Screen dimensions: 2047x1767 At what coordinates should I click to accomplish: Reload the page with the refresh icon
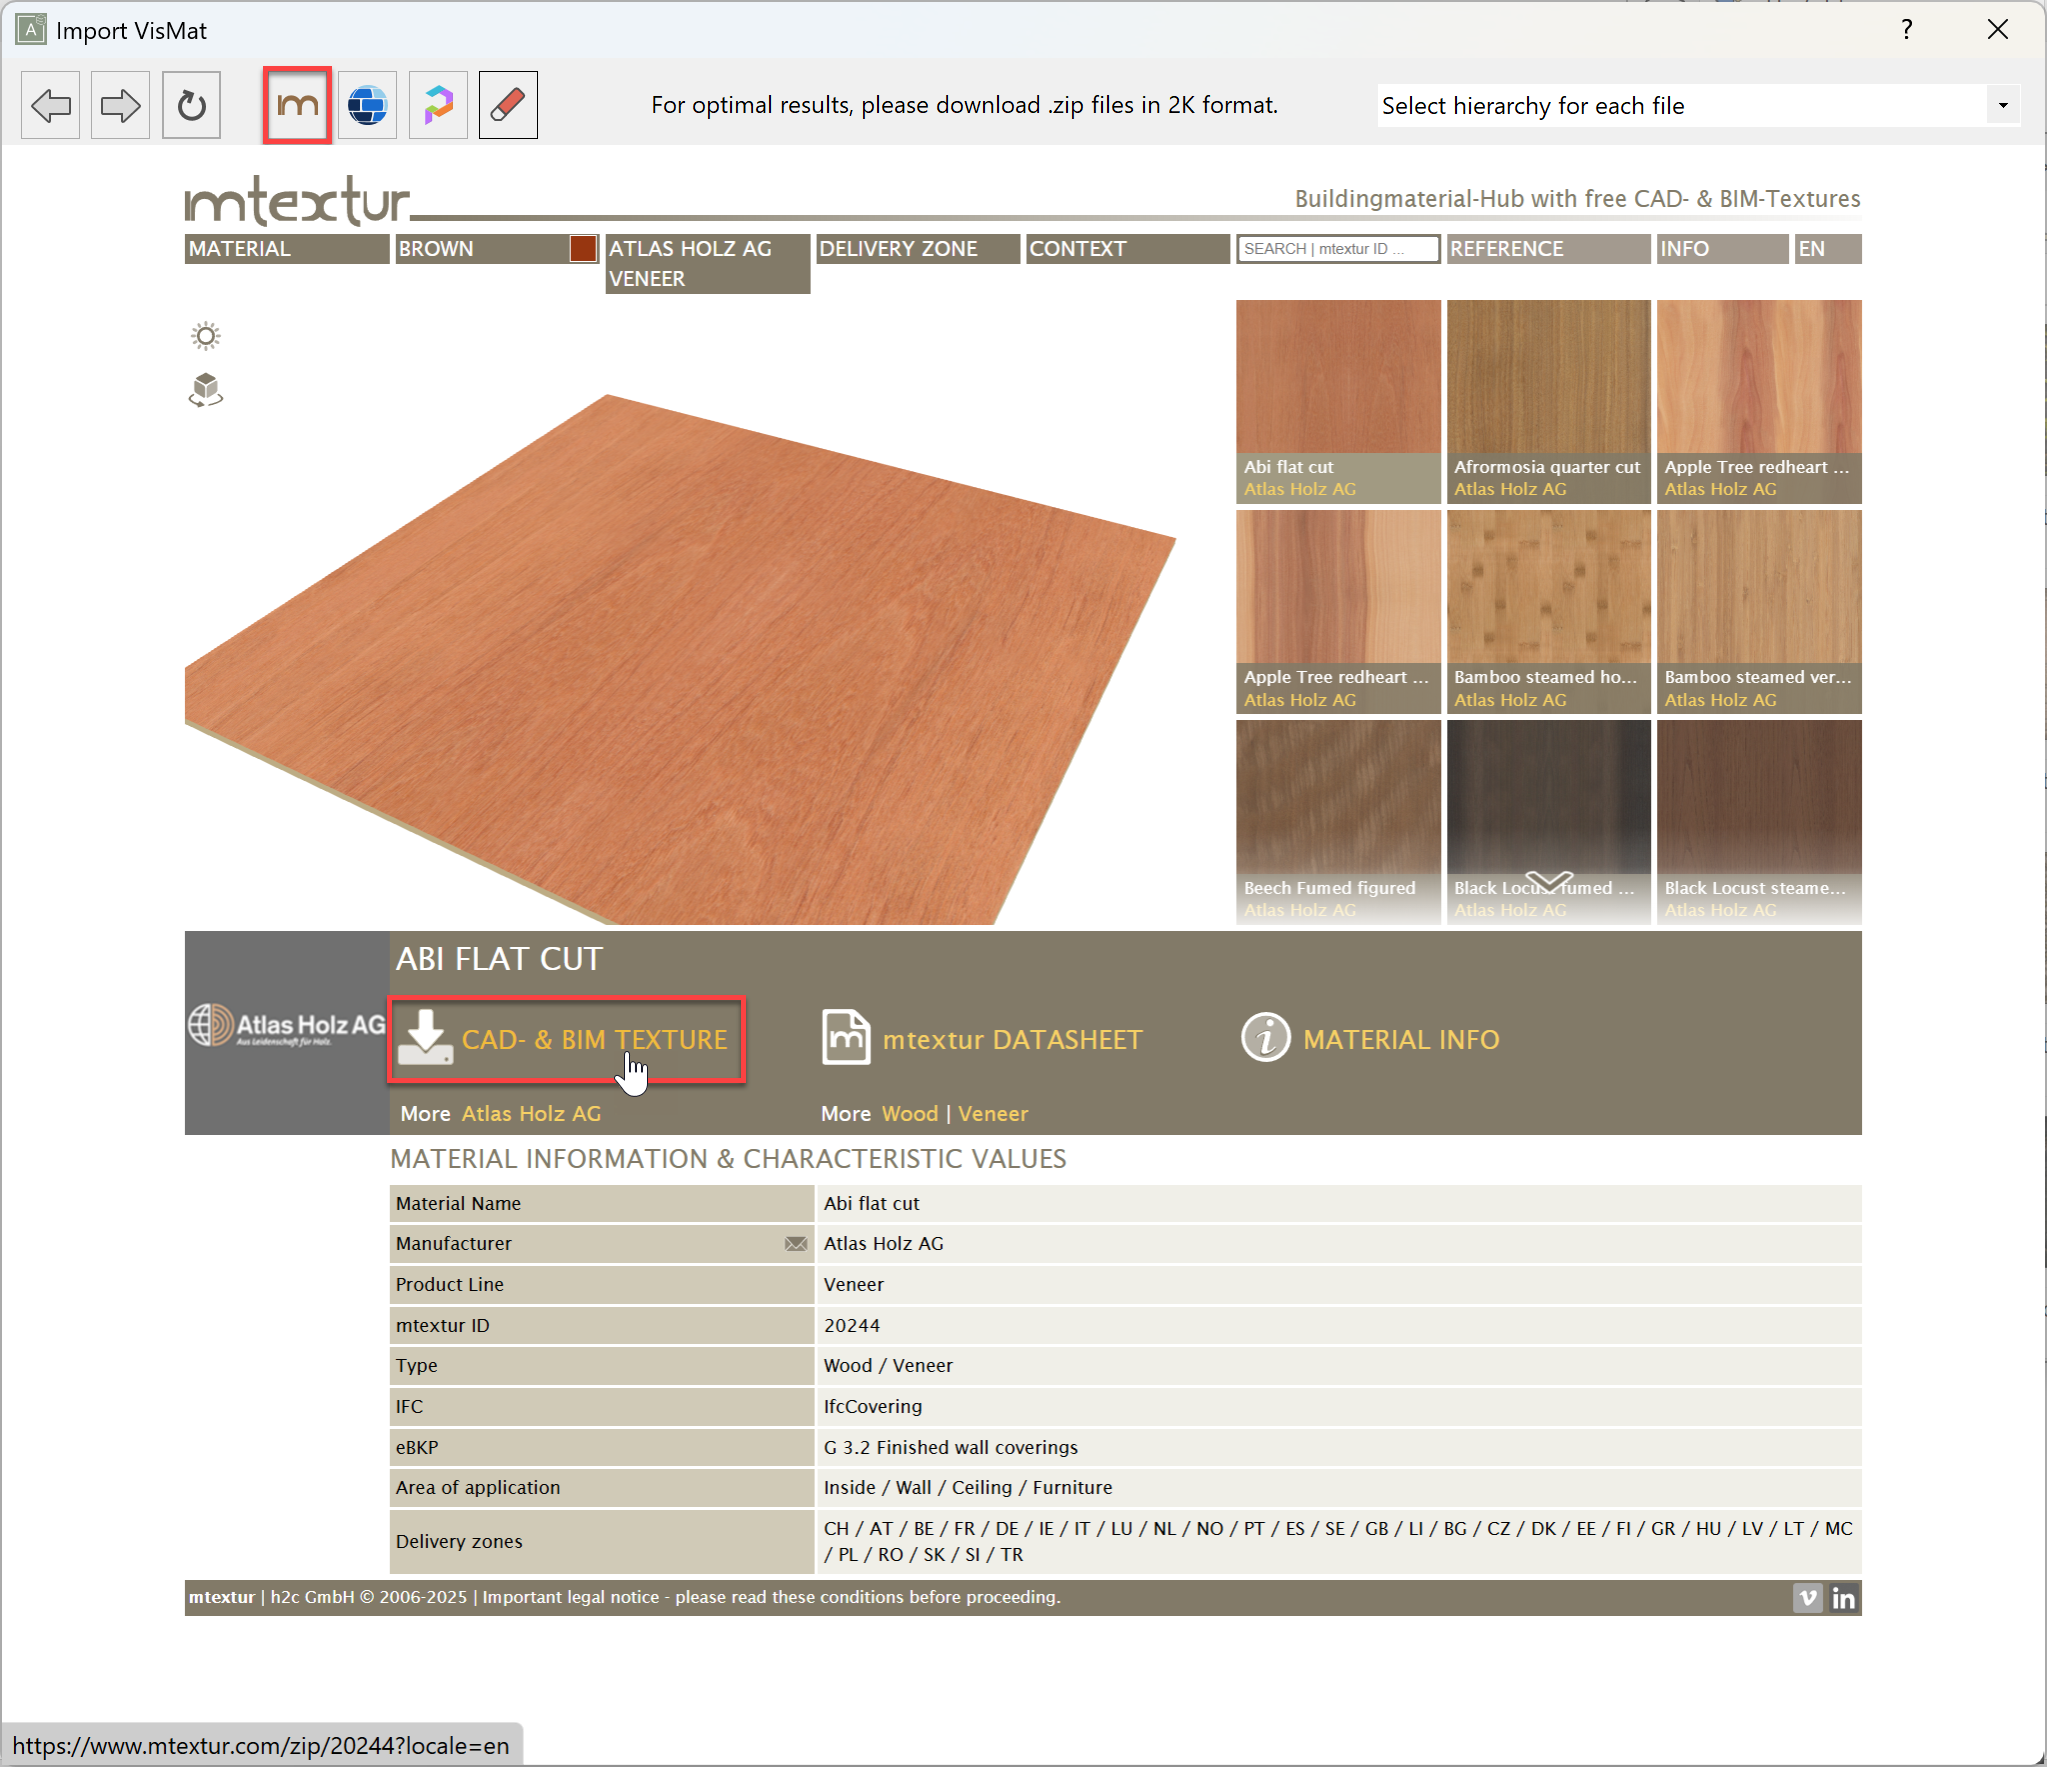(191, 104)
